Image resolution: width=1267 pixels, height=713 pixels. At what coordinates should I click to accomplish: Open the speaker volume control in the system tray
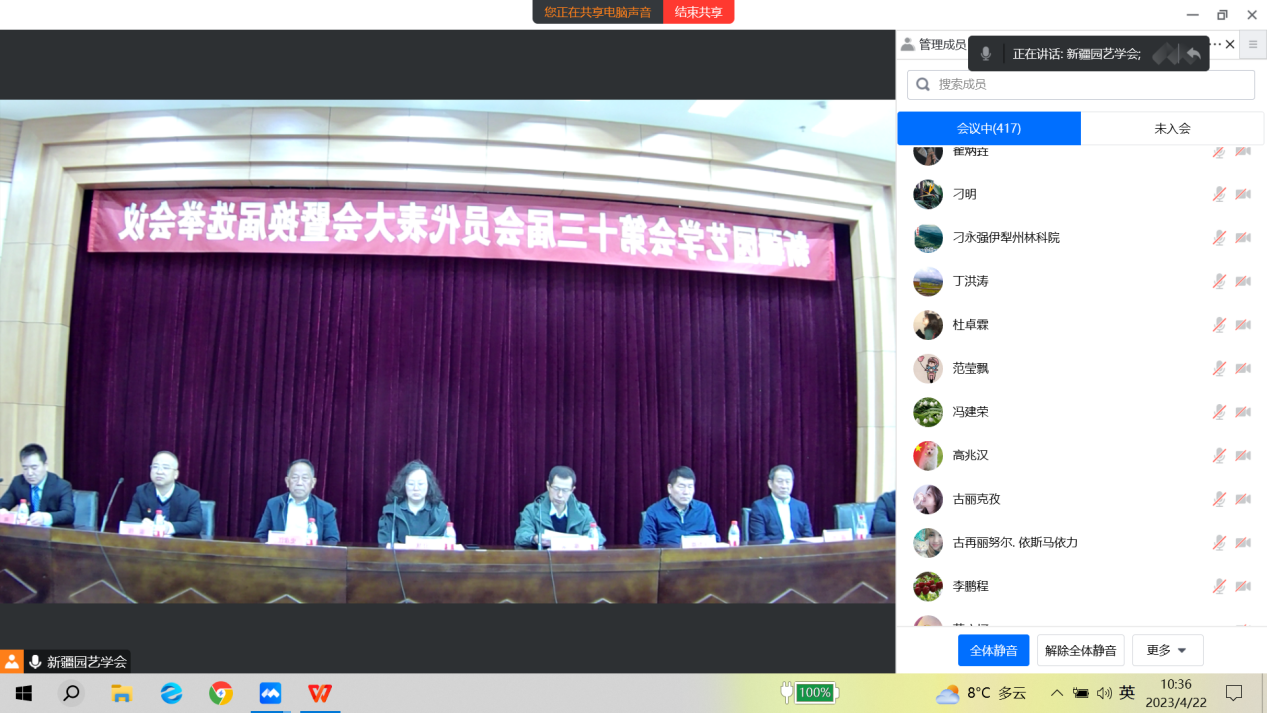click(x=1104, y=693)
